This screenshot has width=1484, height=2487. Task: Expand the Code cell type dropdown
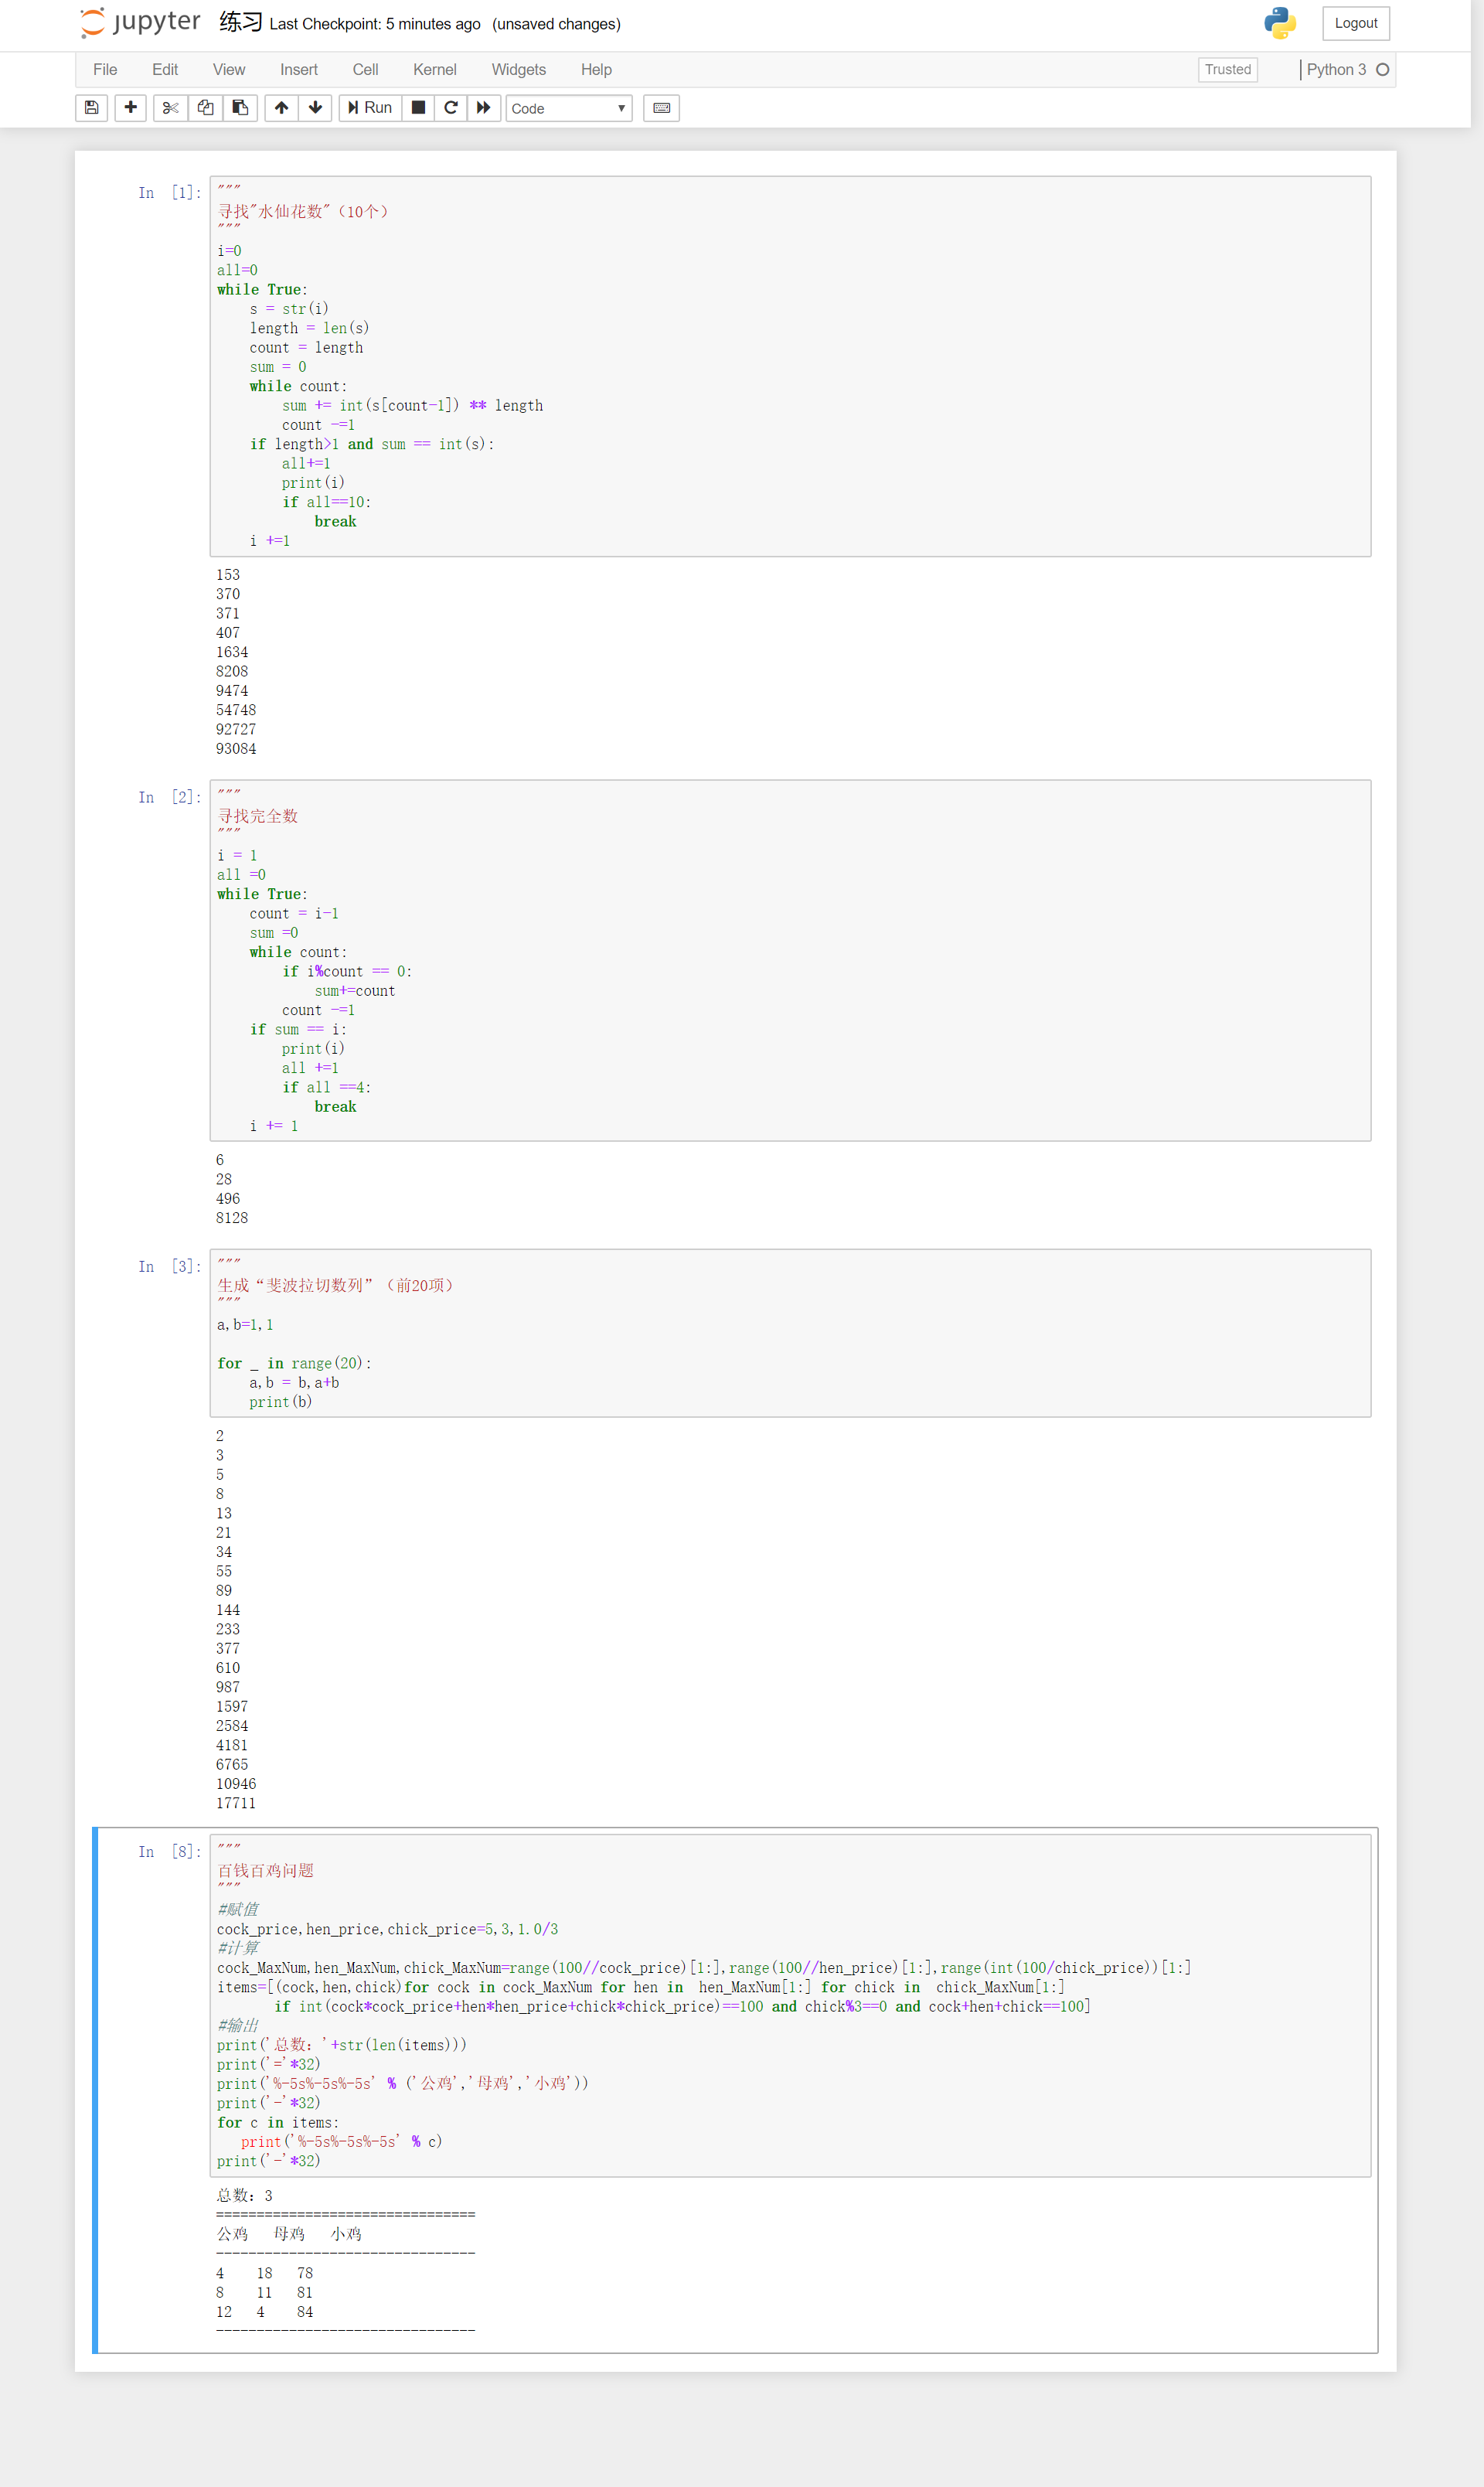pyautogui.click(x=568, y=108)
